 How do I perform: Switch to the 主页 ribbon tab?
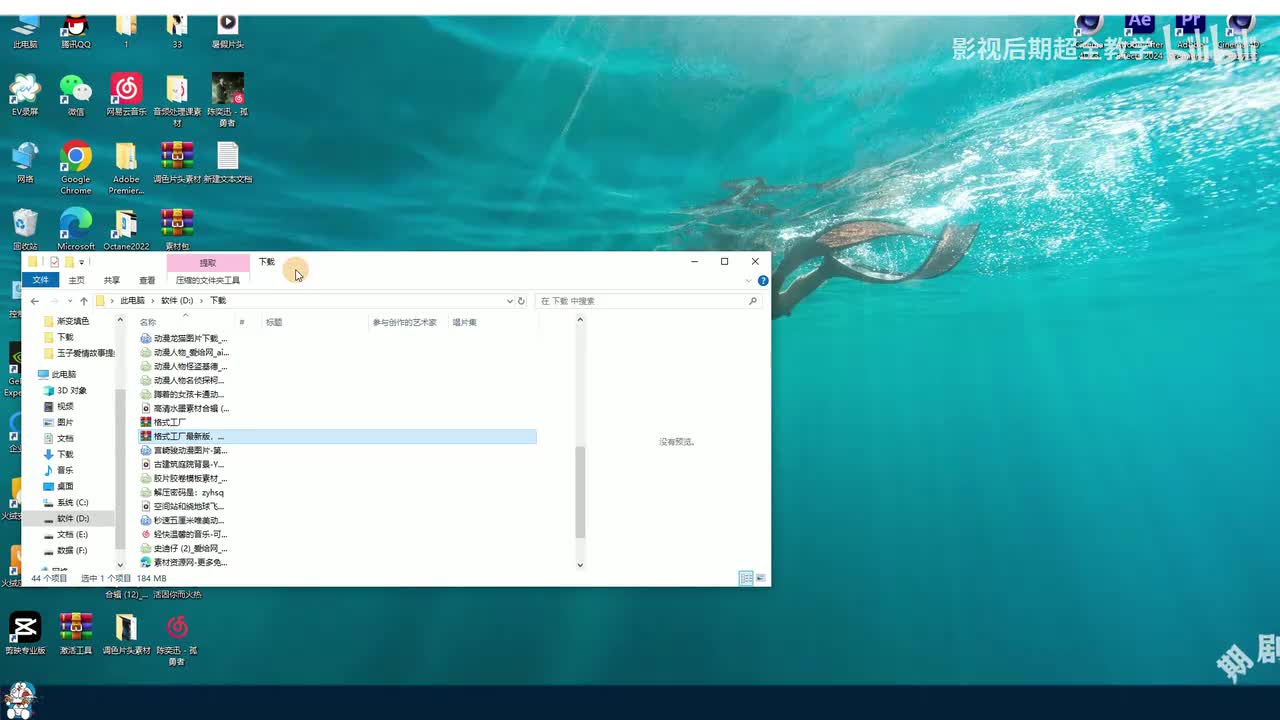76,280
